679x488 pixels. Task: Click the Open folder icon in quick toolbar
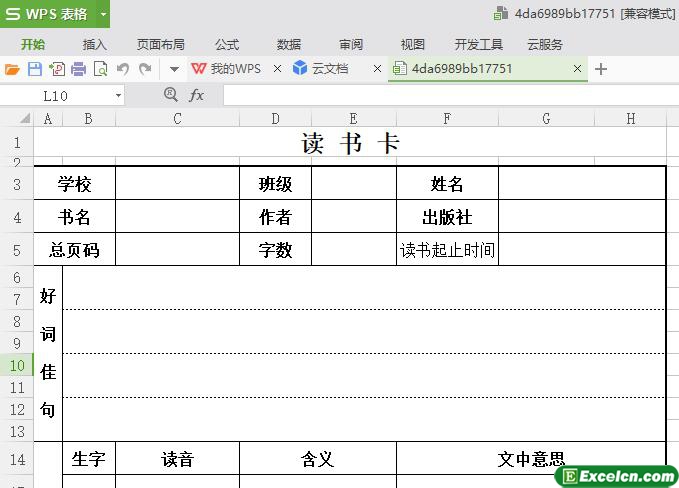tap(12, 69)
